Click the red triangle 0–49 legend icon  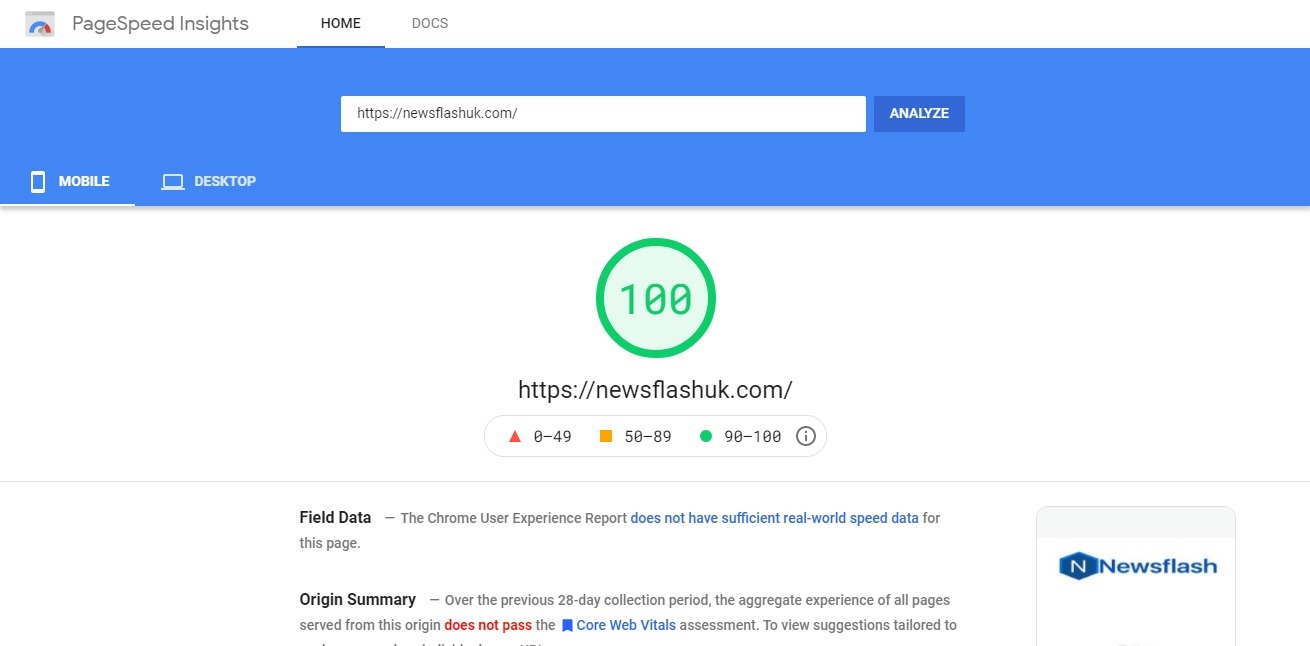point(515,436)
